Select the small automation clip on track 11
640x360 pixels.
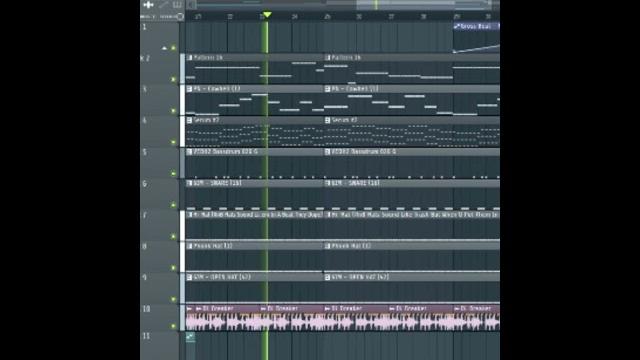tap(190, 337)
